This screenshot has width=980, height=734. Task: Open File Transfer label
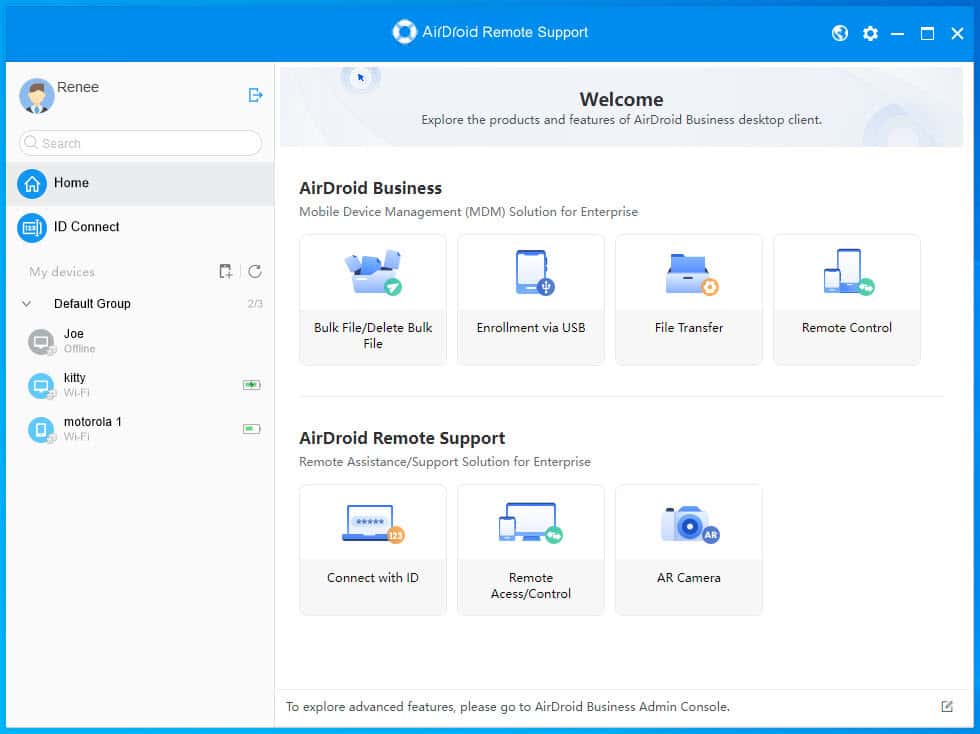[x=689, y=328]
